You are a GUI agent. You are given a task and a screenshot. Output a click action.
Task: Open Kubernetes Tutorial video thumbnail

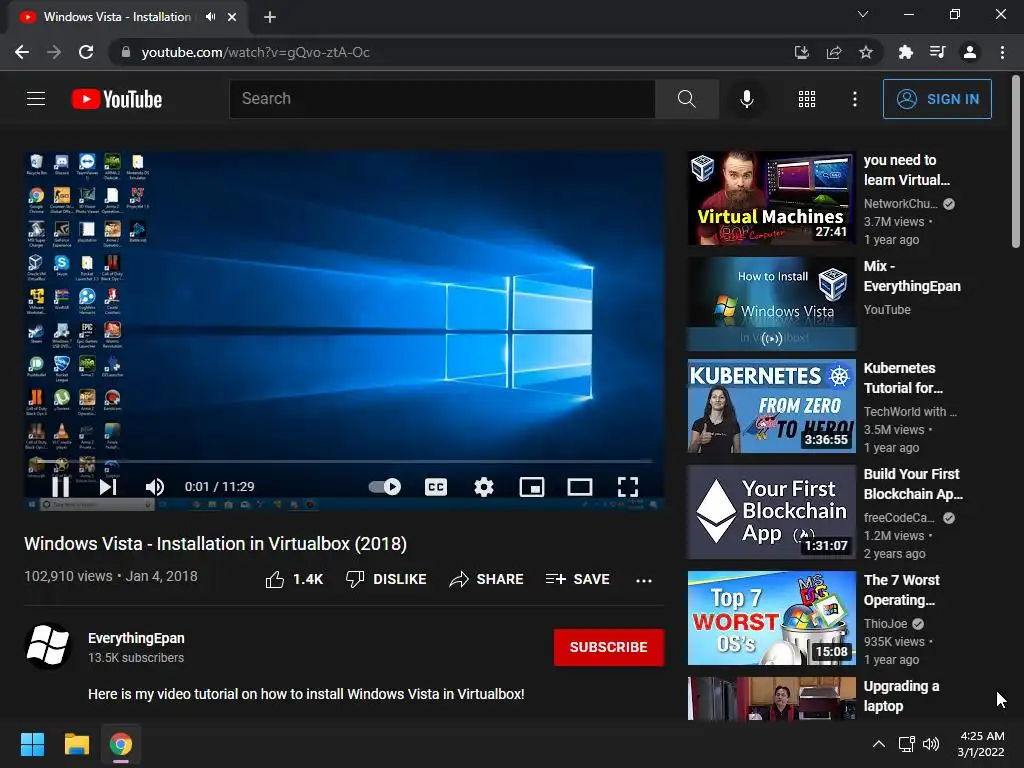tap(771, 406)
